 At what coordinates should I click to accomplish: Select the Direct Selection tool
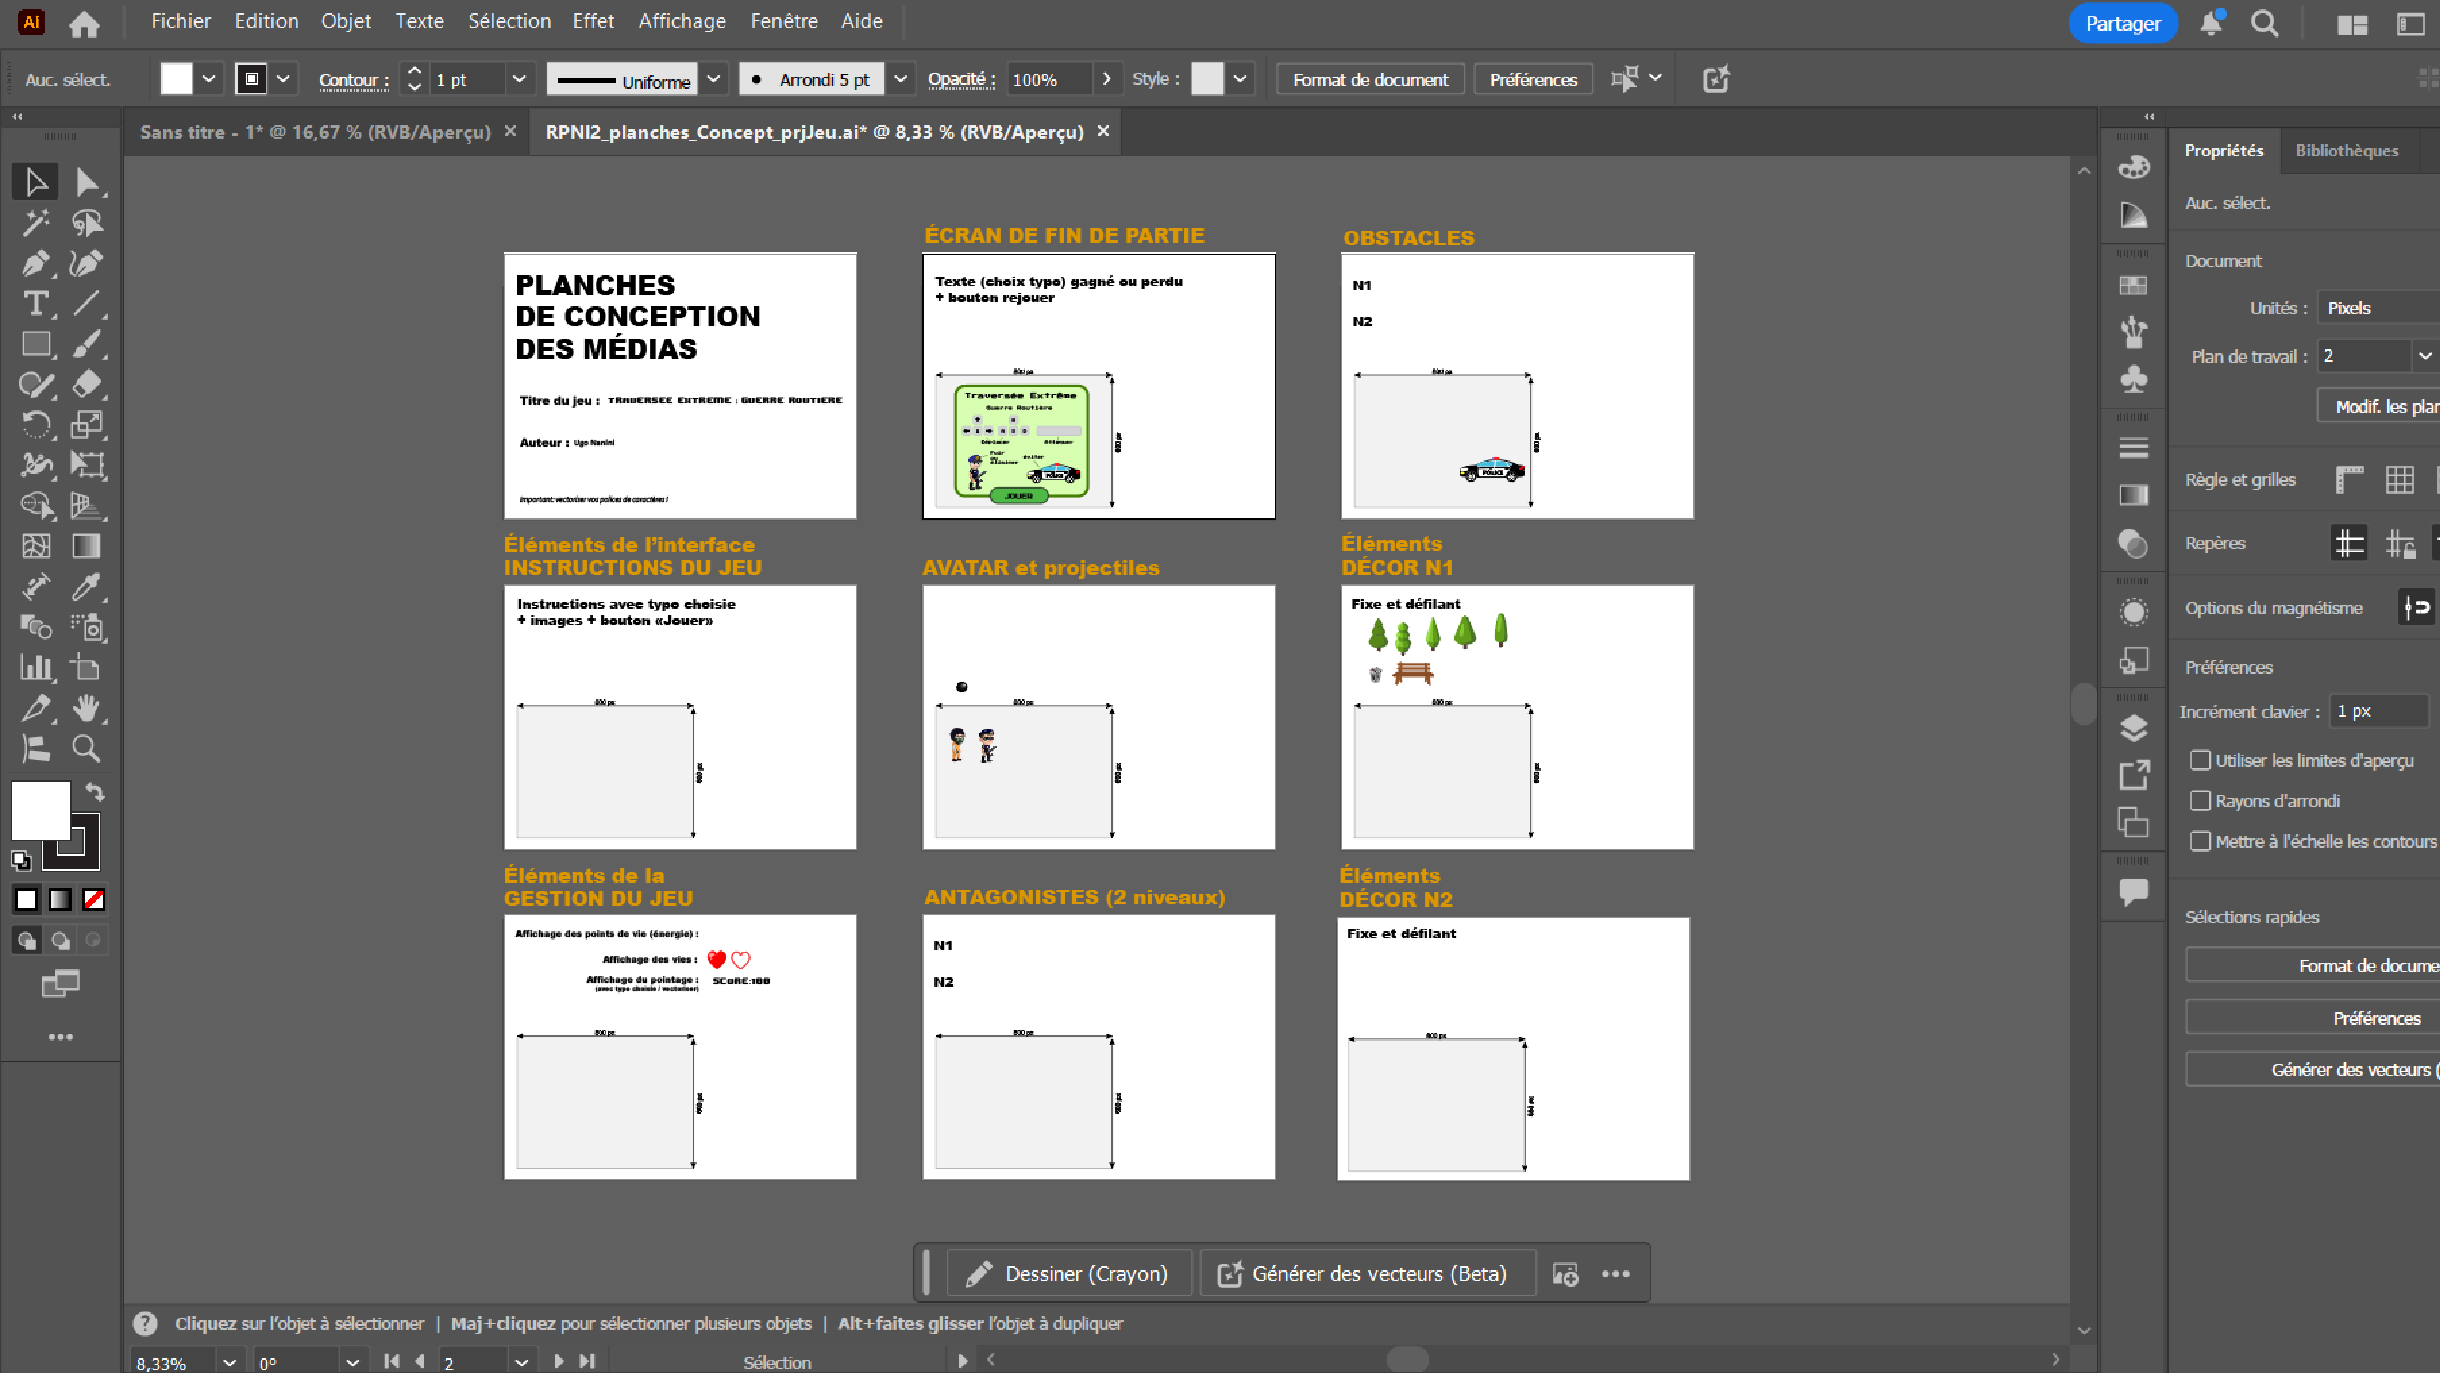[x=86, y=182]
